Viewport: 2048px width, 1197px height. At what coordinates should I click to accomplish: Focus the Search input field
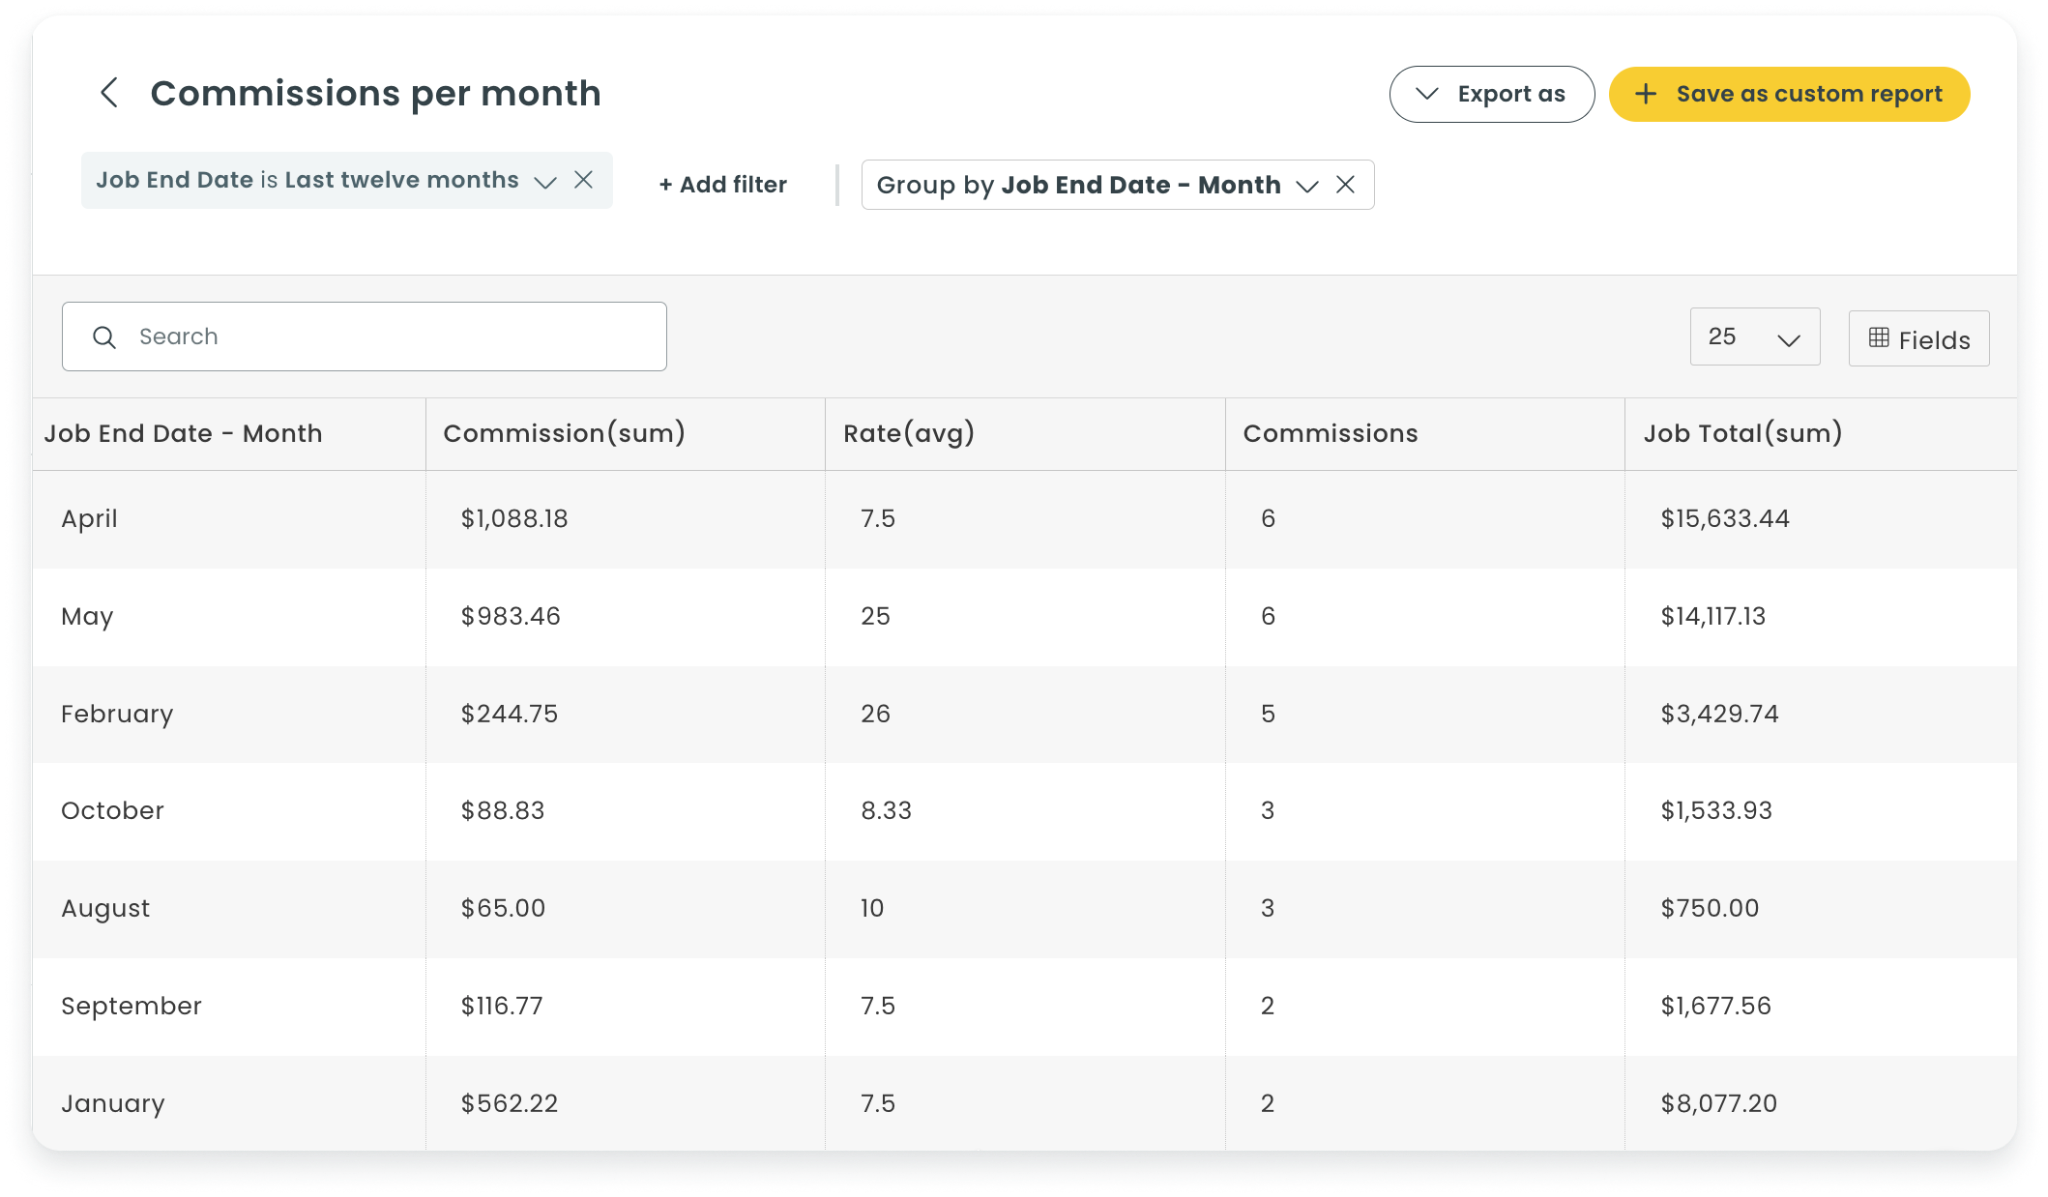[364, 337]
